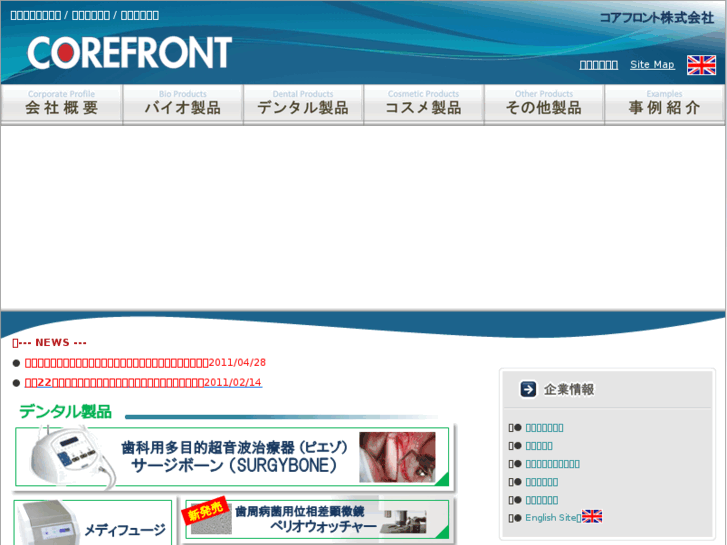The width and height of the screenshot is (727, 545).
Task: Open the link left of Site Map
Action: click(x=599, y=65)
